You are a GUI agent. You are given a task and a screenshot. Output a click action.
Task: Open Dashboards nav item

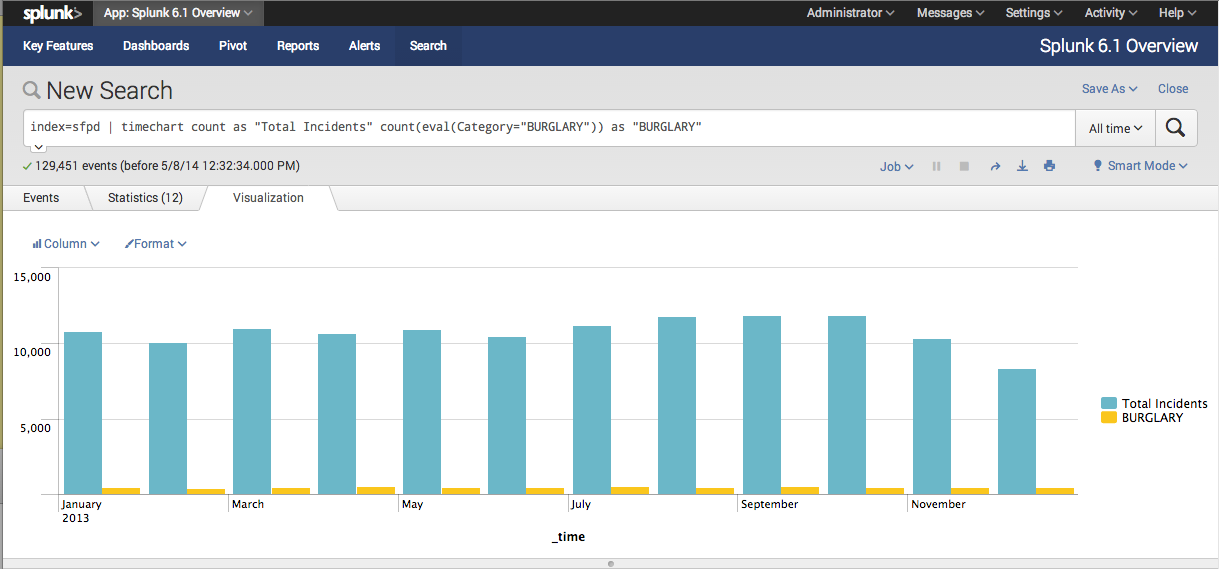click(x=156, y=46)
